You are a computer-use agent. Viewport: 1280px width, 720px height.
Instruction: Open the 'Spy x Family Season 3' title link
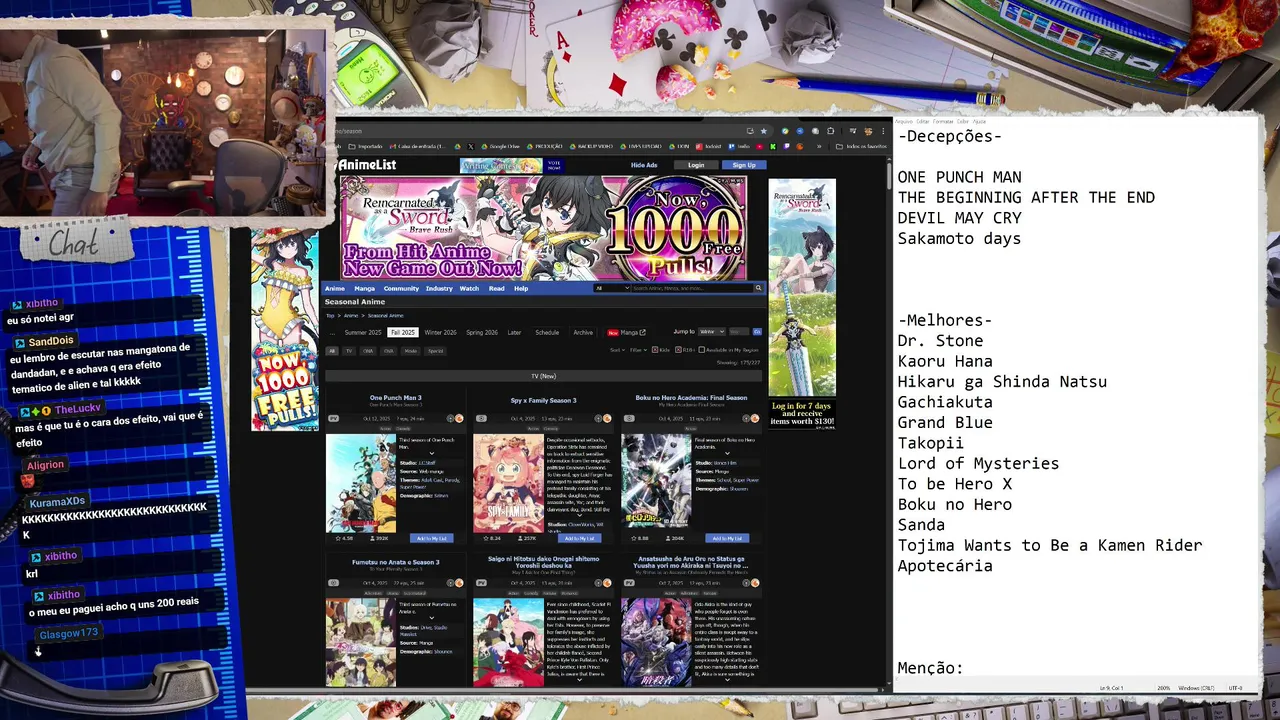pos(544,401)
